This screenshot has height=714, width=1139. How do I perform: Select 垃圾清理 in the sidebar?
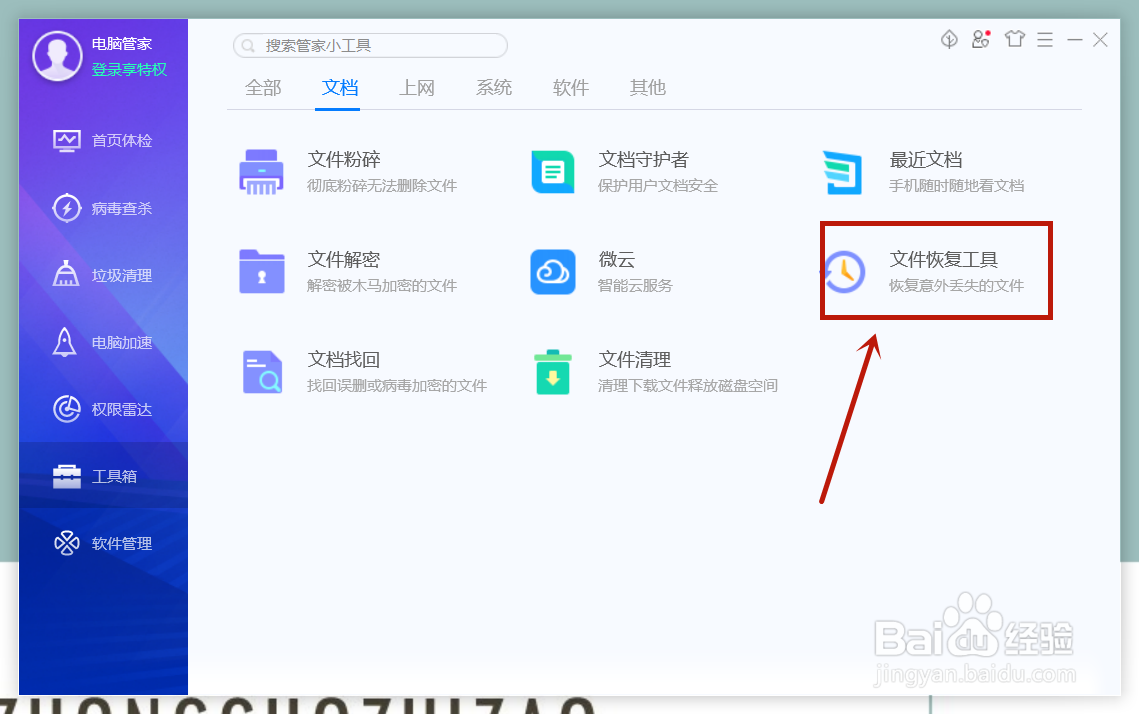(103, 275)
